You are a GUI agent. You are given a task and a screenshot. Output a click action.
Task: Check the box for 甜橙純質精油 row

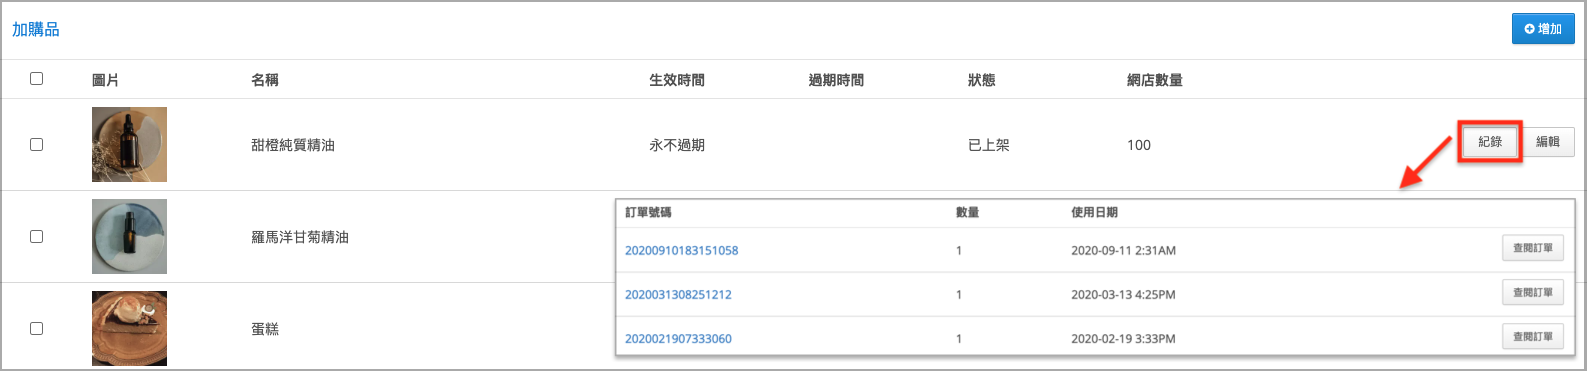[37, 145]
